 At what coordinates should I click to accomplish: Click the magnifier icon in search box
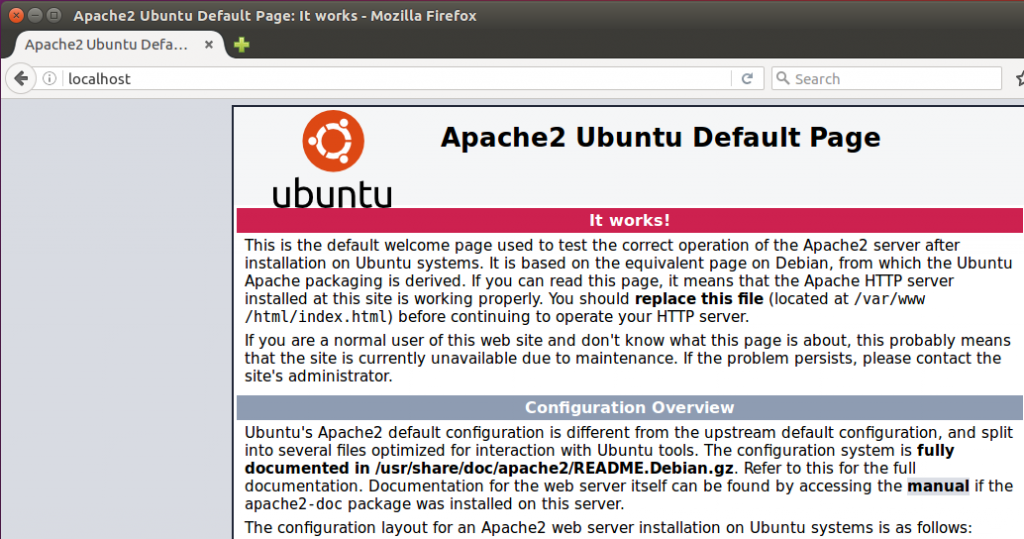(x=783, y=79)
